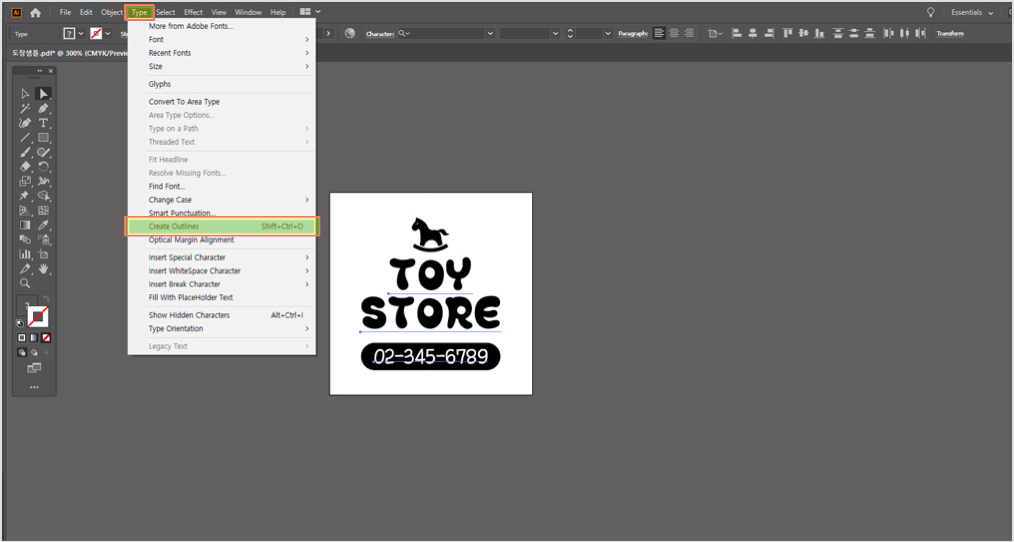
Task: Click the Paragraph label link
Action: [x=632, y=34]
